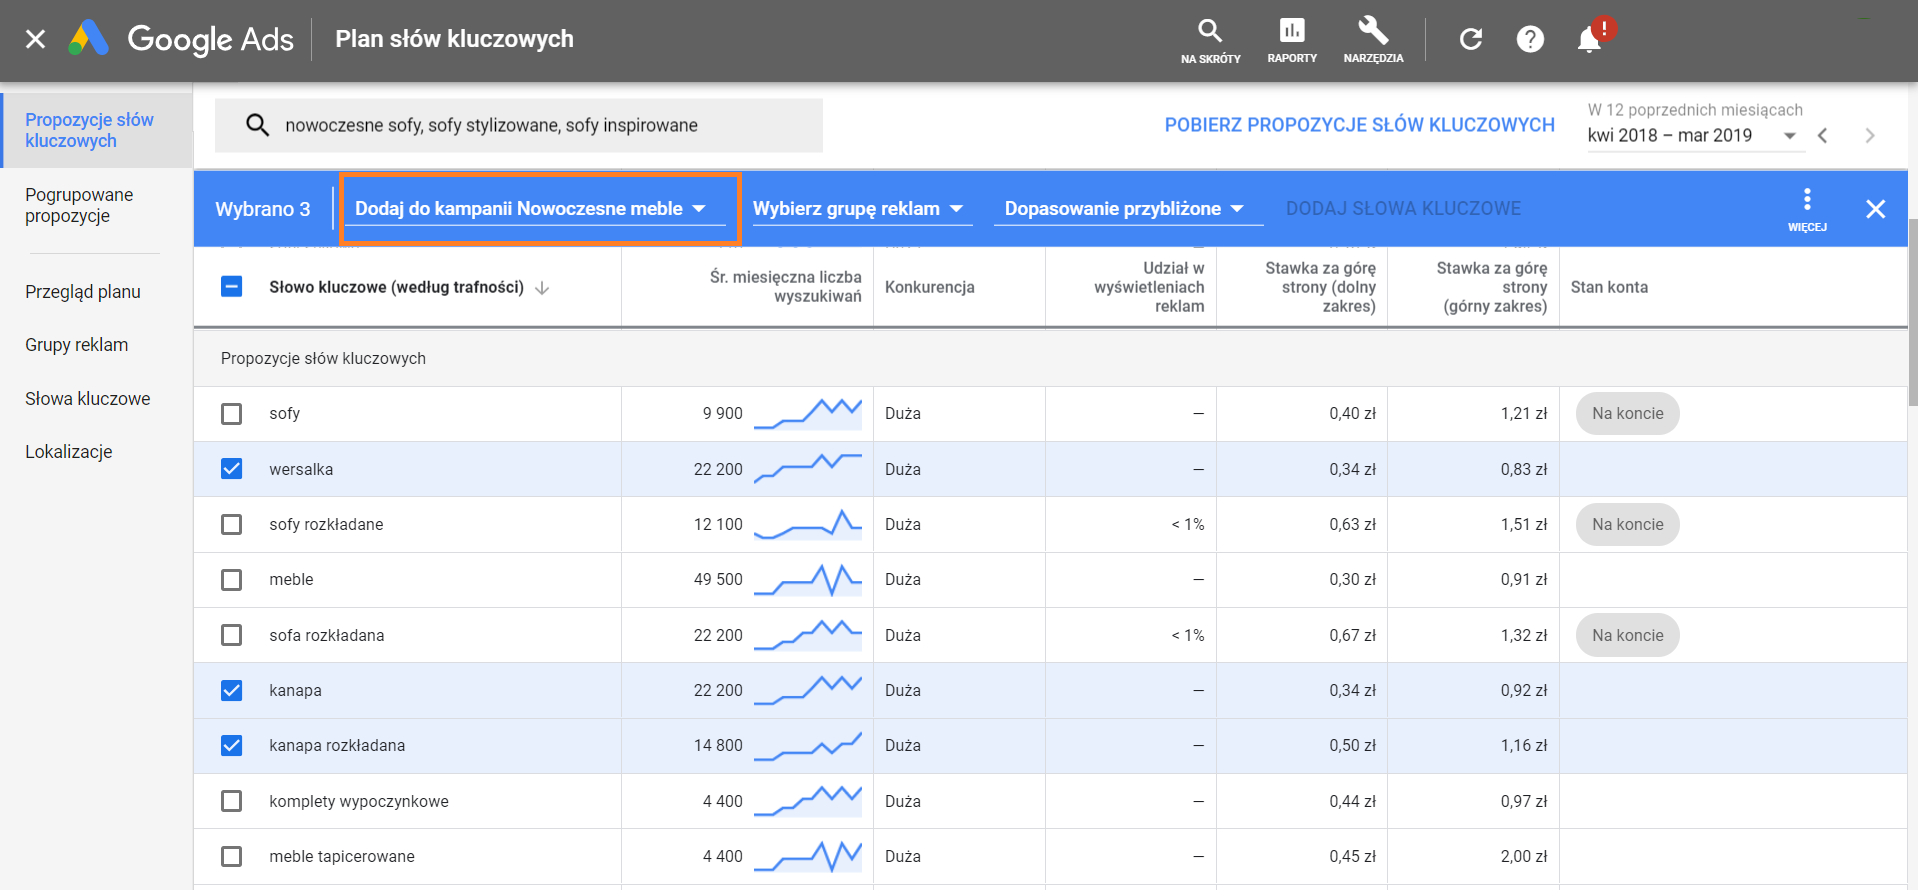
Task: Sort by Stan konta column header
Action: pos(1609,287)
